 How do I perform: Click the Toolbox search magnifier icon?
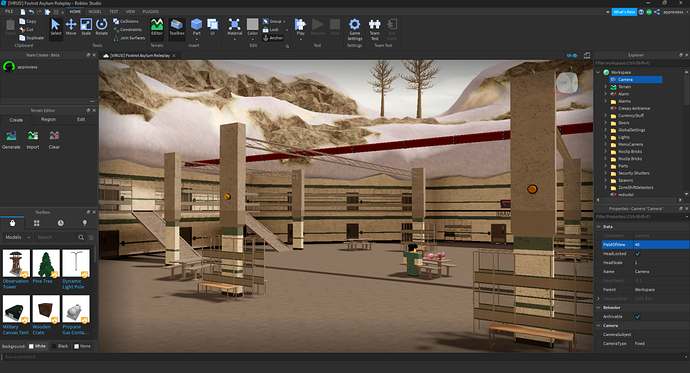[x=81, y=237]
